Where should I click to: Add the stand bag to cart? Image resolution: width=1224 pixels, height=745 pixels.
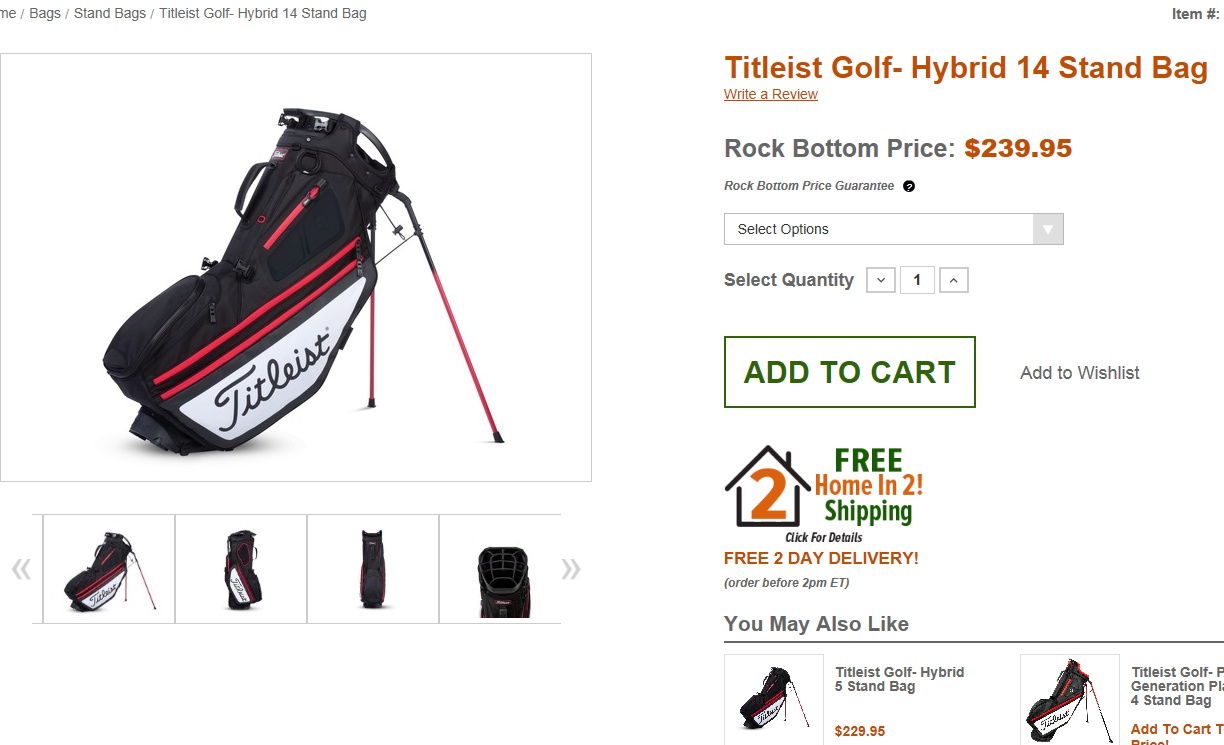(850, 372)
